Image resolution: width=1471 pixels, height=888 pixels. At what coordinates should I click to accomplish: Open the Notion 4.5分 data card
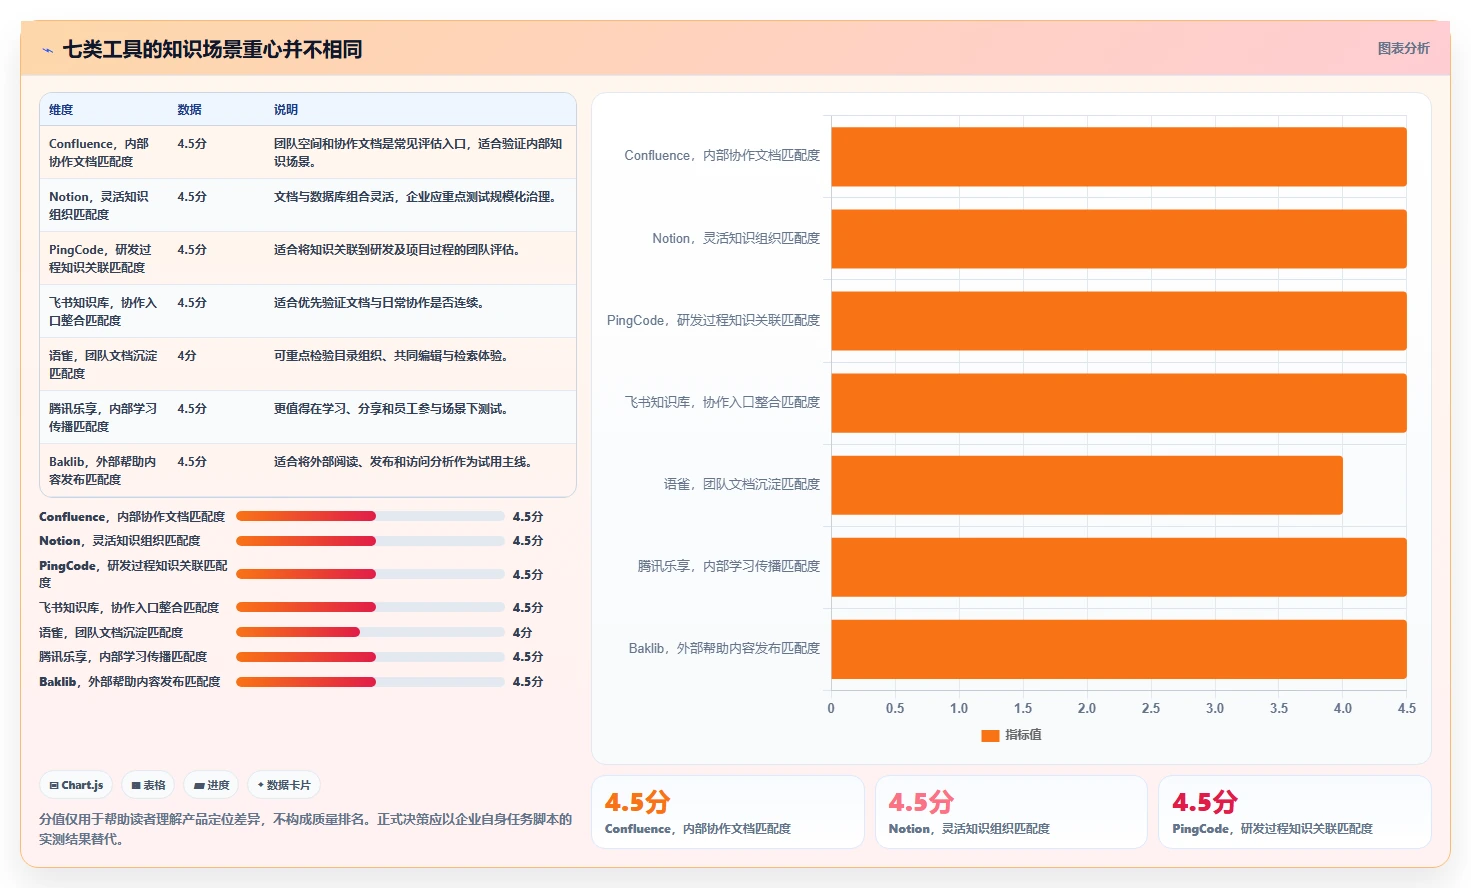click(x=1011, y=812)
